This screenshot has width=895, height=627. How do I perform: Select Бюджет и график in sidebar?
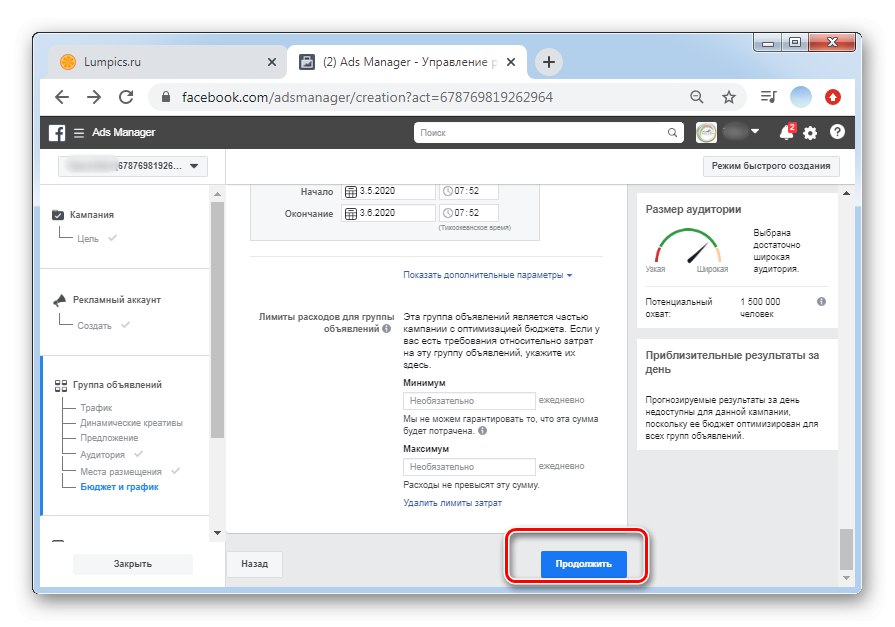click(x=119, y=487)
